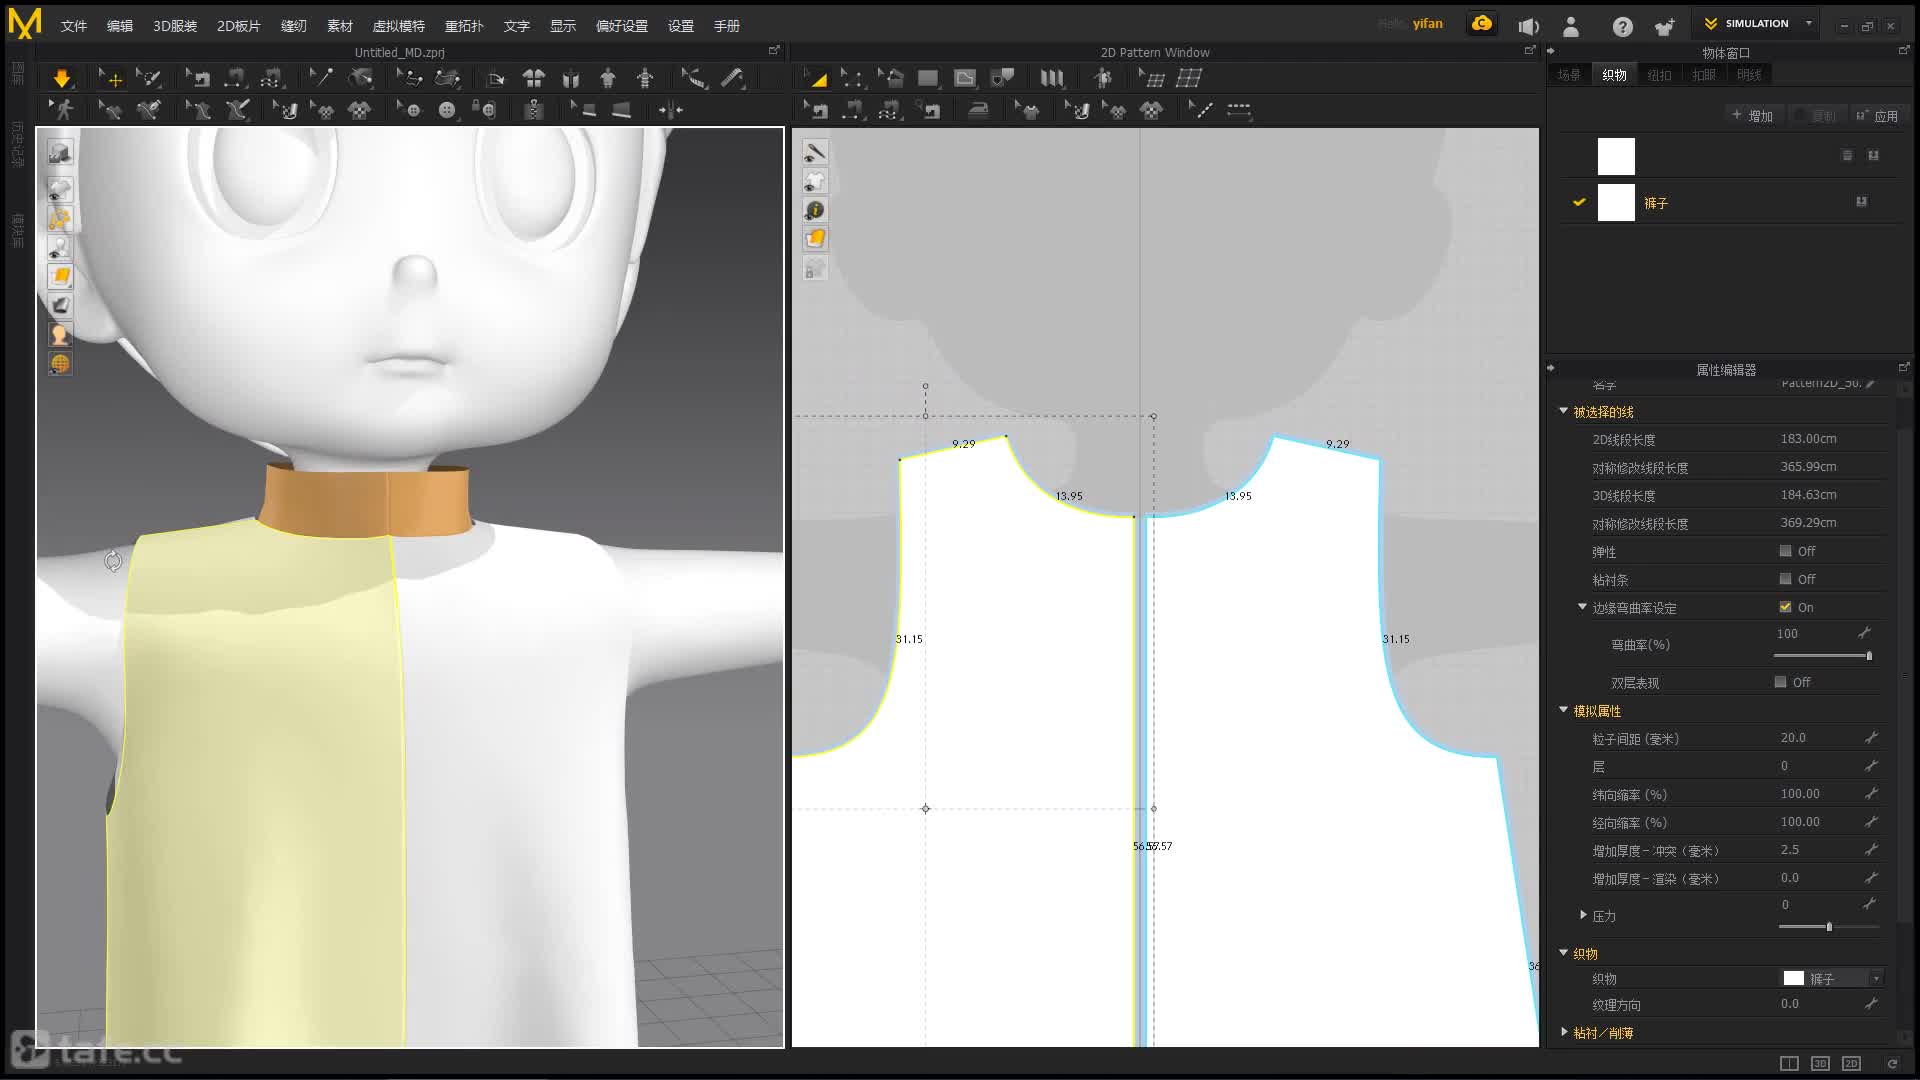The height and width of the screenshot is (1080, 1920).
Task: Click the white swatch of the first fabric
Action: click(1616, 157)
